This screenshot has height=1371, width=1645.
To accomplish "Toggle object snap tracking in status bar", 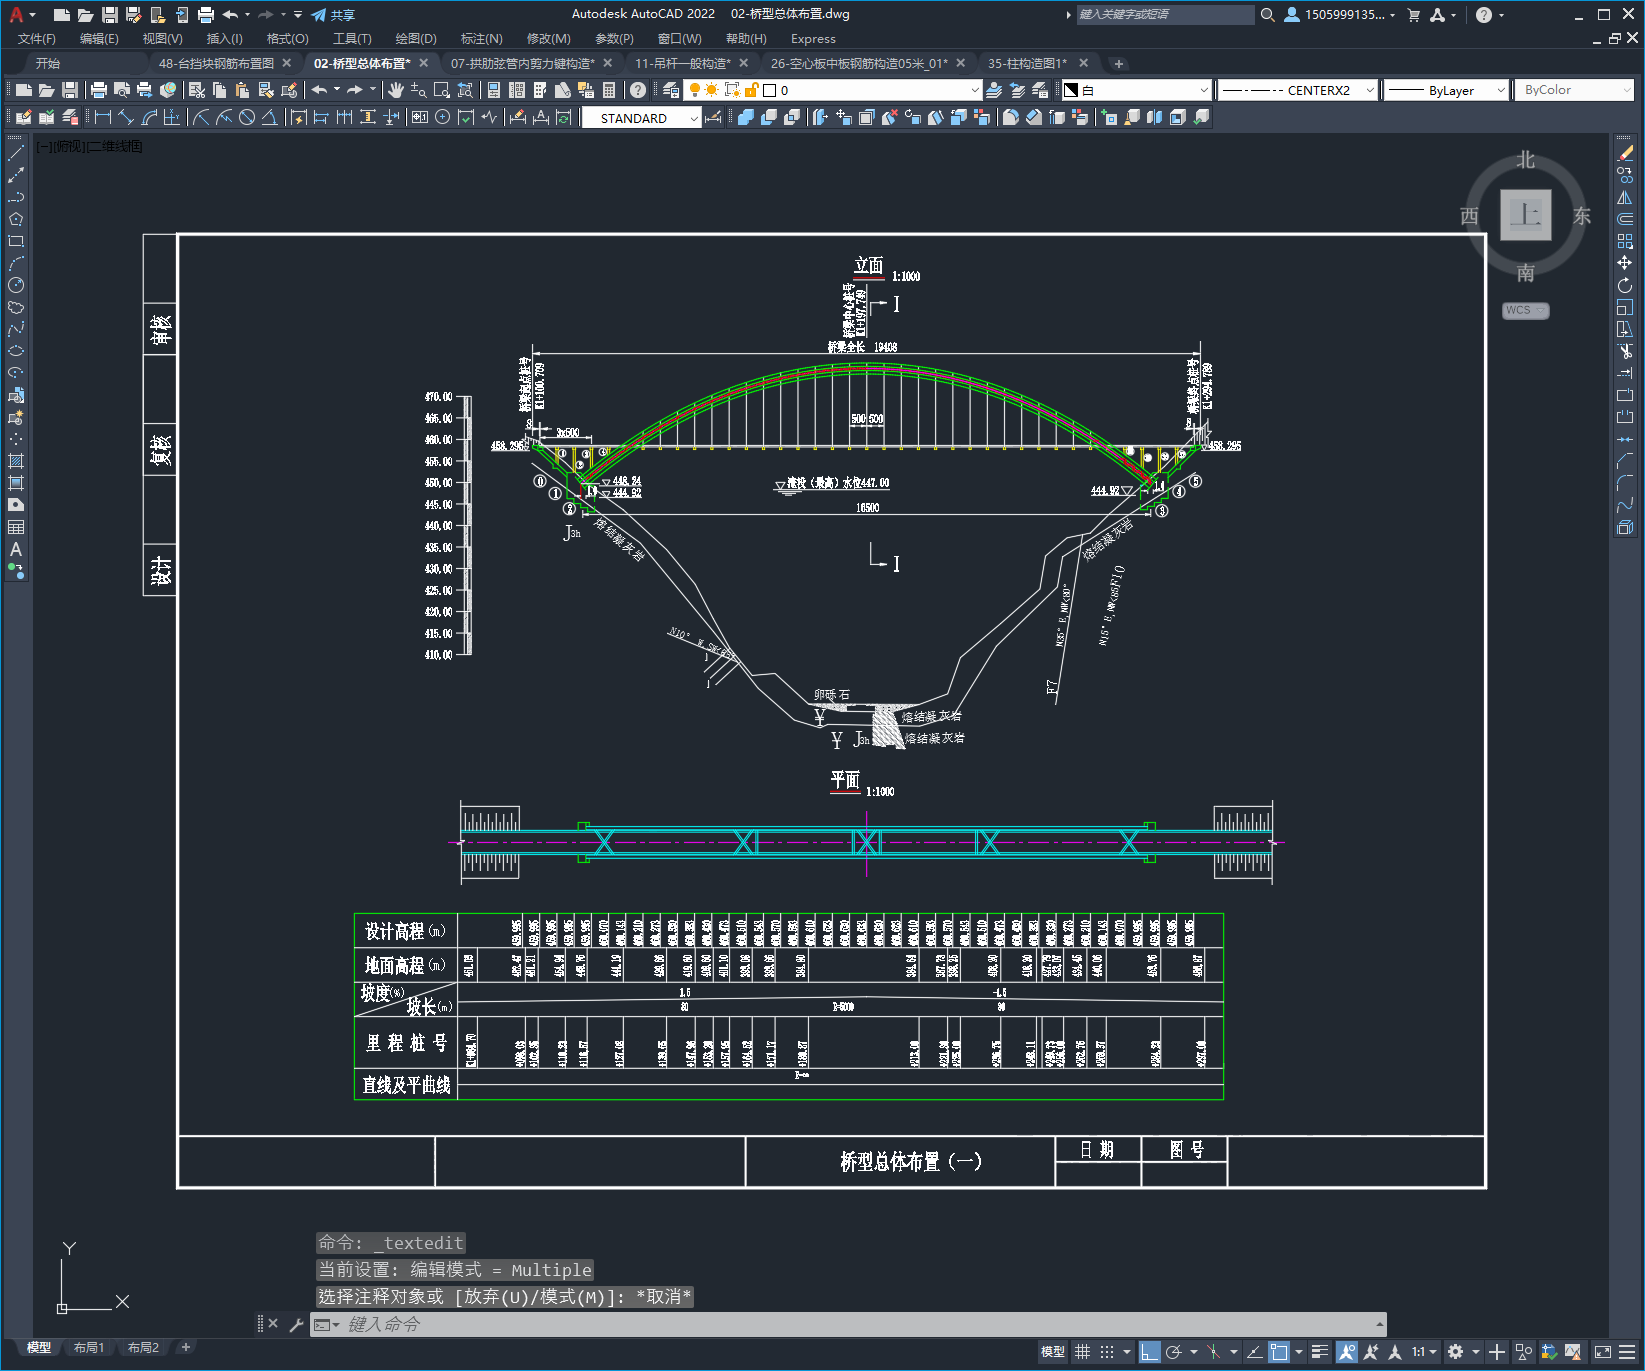I will coord(1254,1352).
